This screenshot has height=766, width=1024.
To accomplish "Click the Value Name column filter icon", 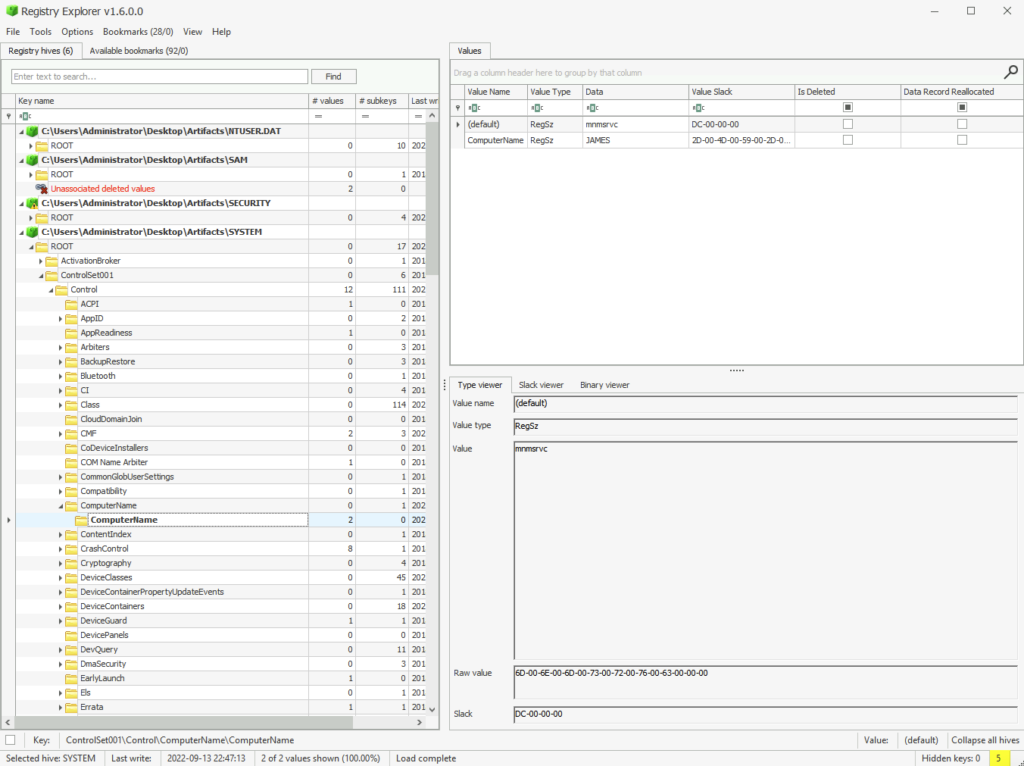I will tap(475, 108).
